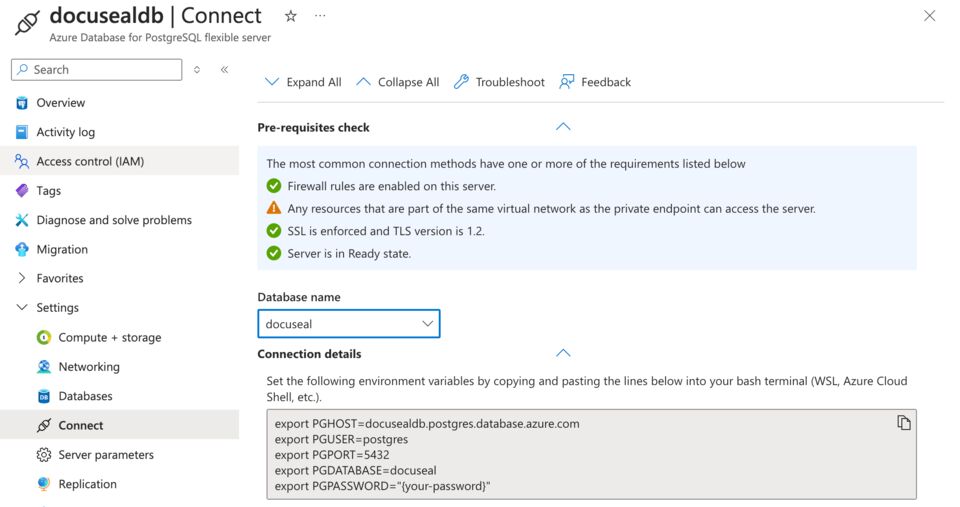Screen dimensions: 960x507
Task: Click the Networking icon
Action: pyautogui.click(x=44, y=367)
